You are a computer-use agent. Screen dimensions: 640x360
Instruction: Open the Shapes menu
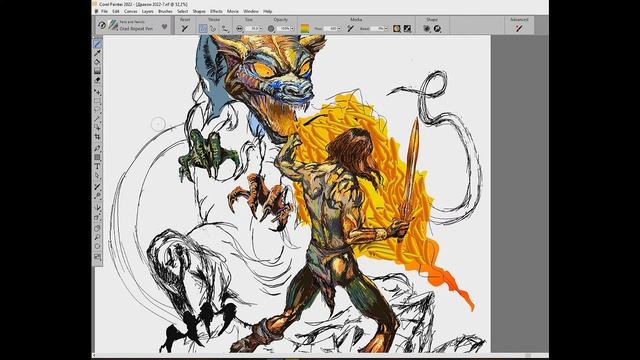[x=199, y=11]
